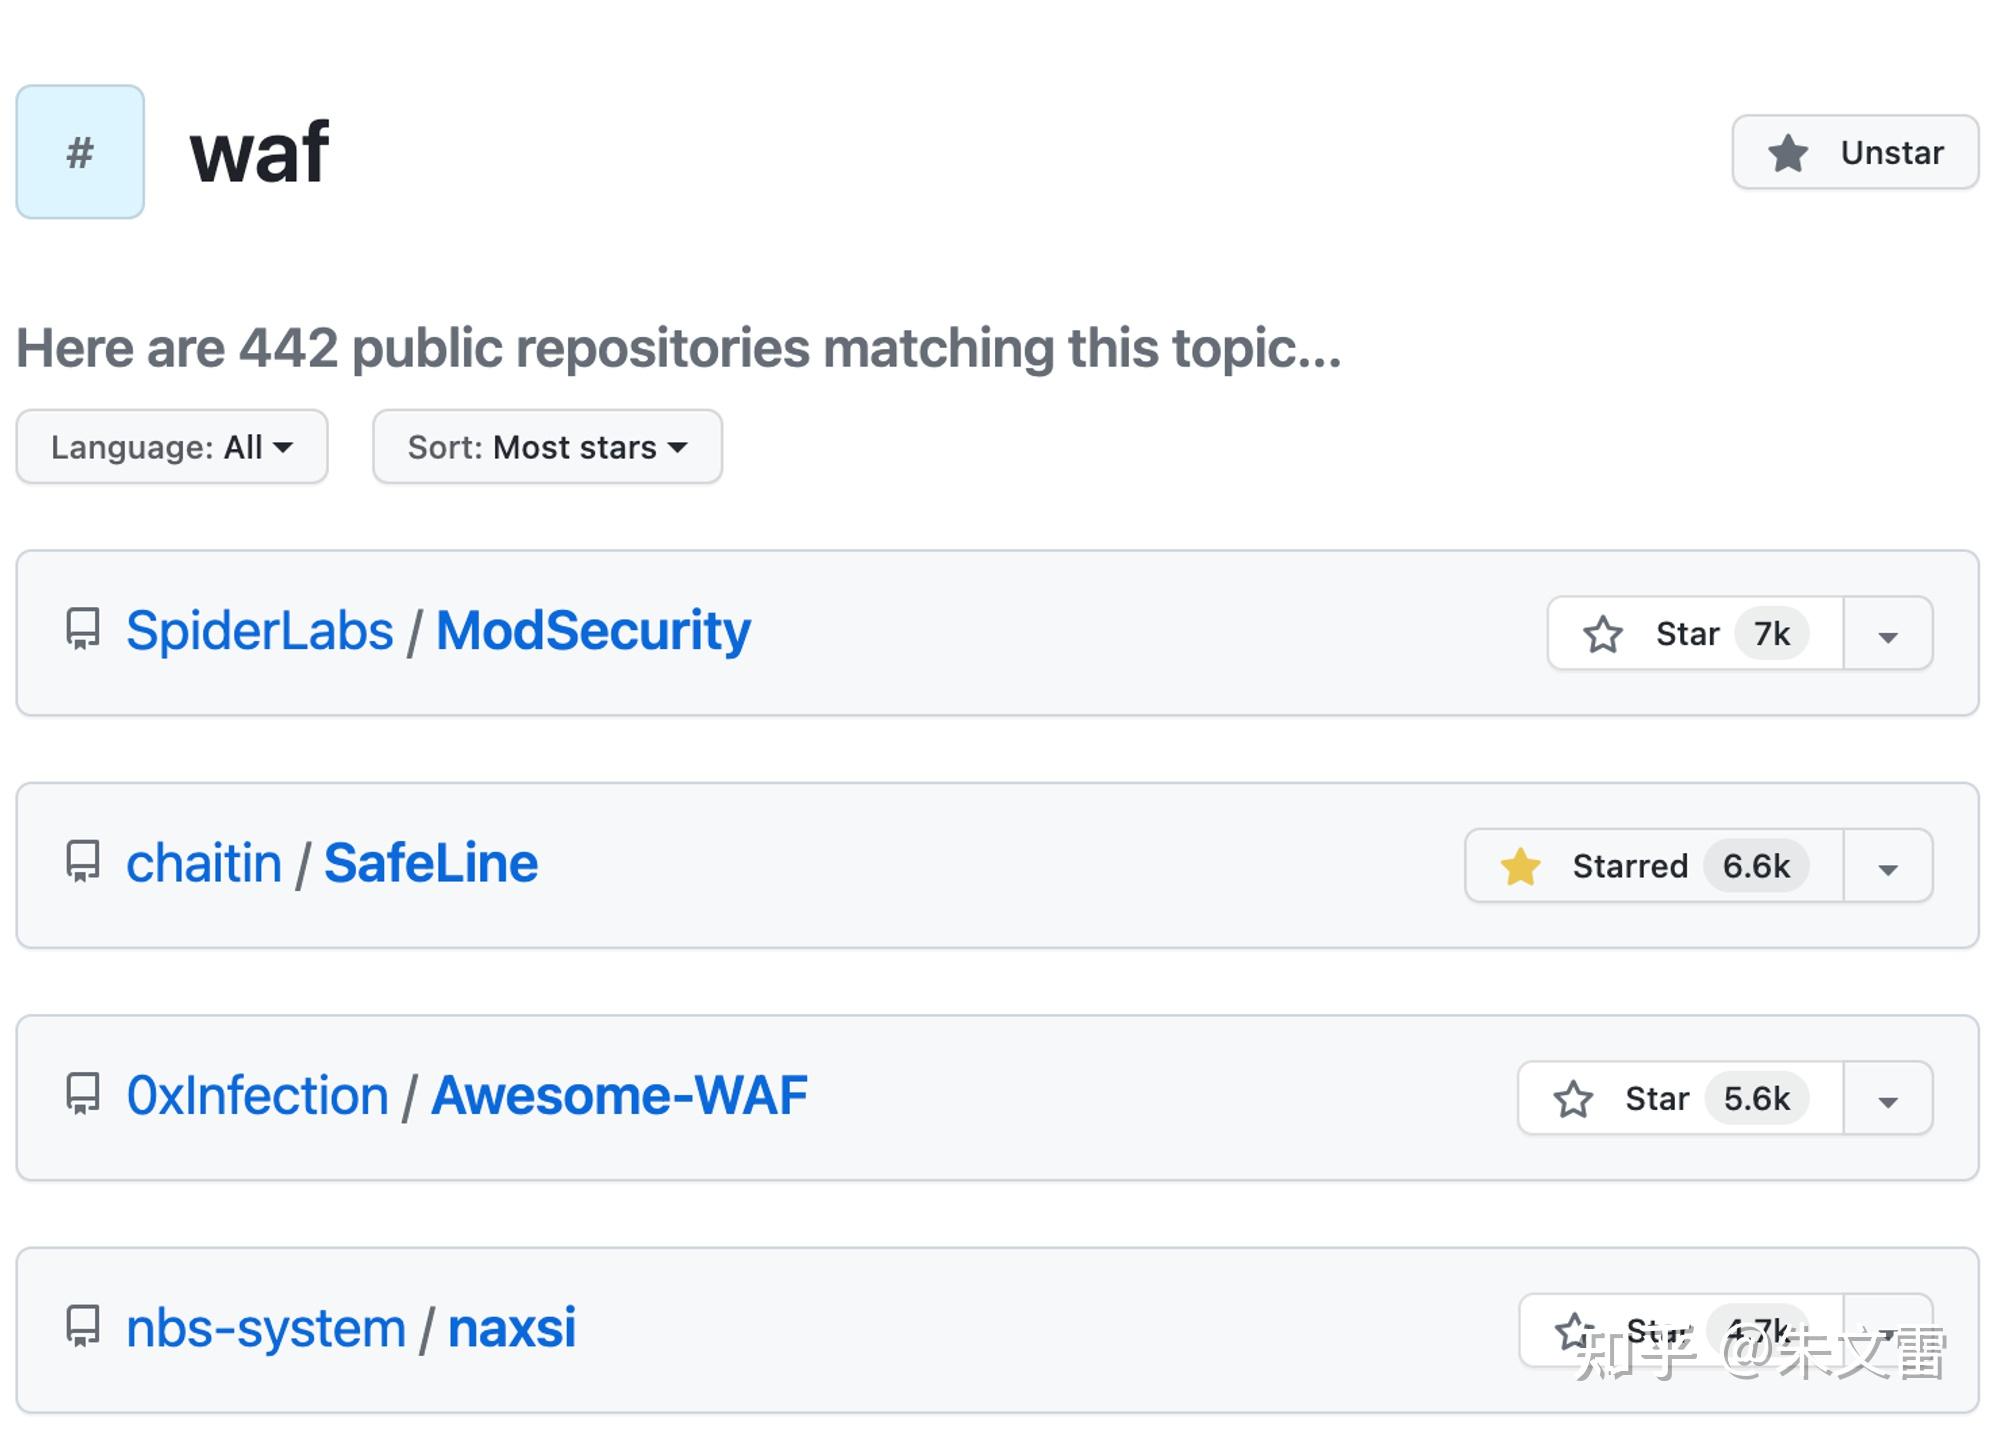The image size is (2000, 1435).
Task: Unstar the waf topic
Action: [1855, 152]
